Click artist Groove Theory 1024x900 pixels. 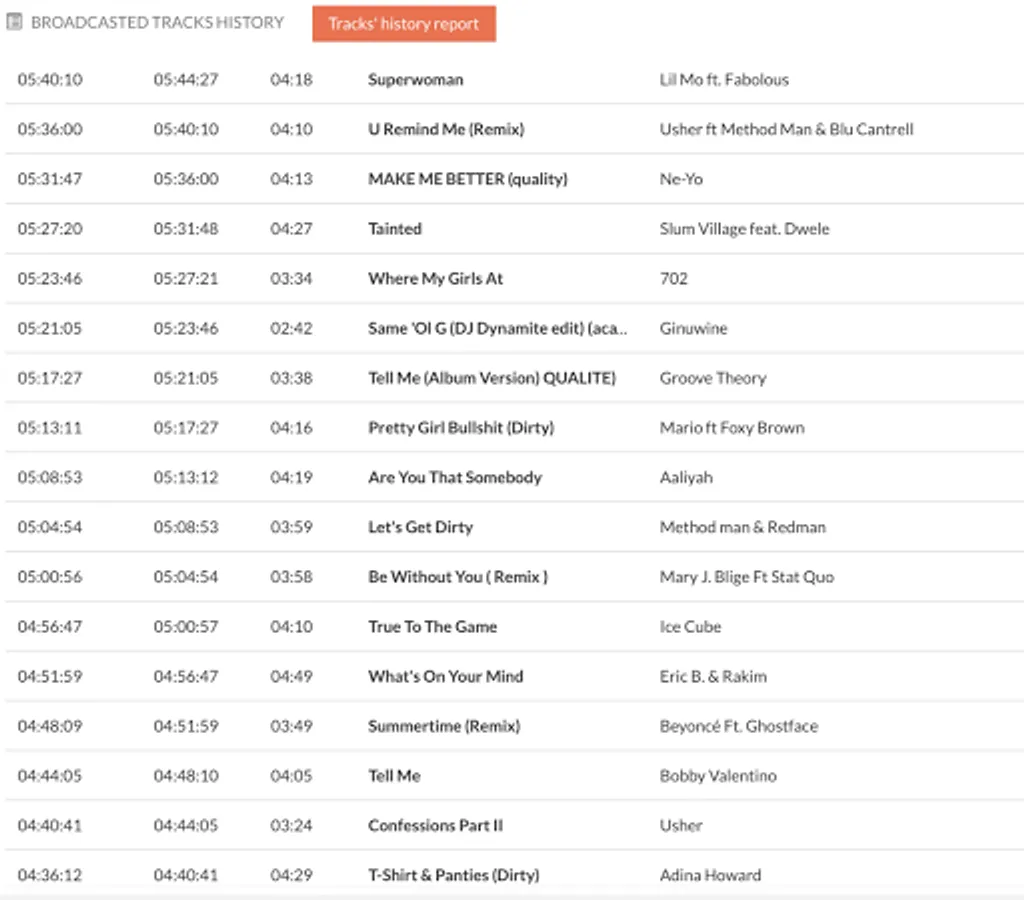[x=713, y=378]
